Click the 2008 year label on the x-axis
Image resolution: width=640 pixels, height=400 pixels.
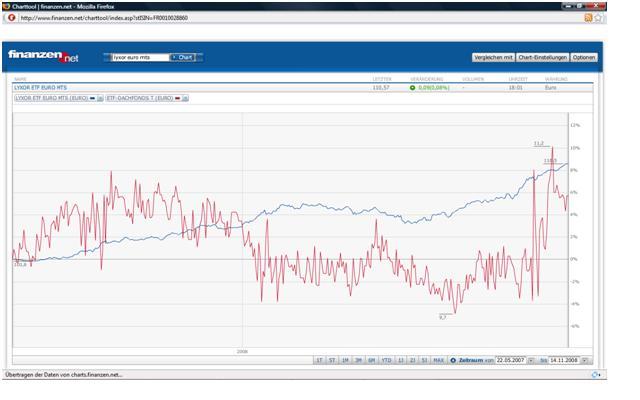pyautogui.click(x=242, y=351)
